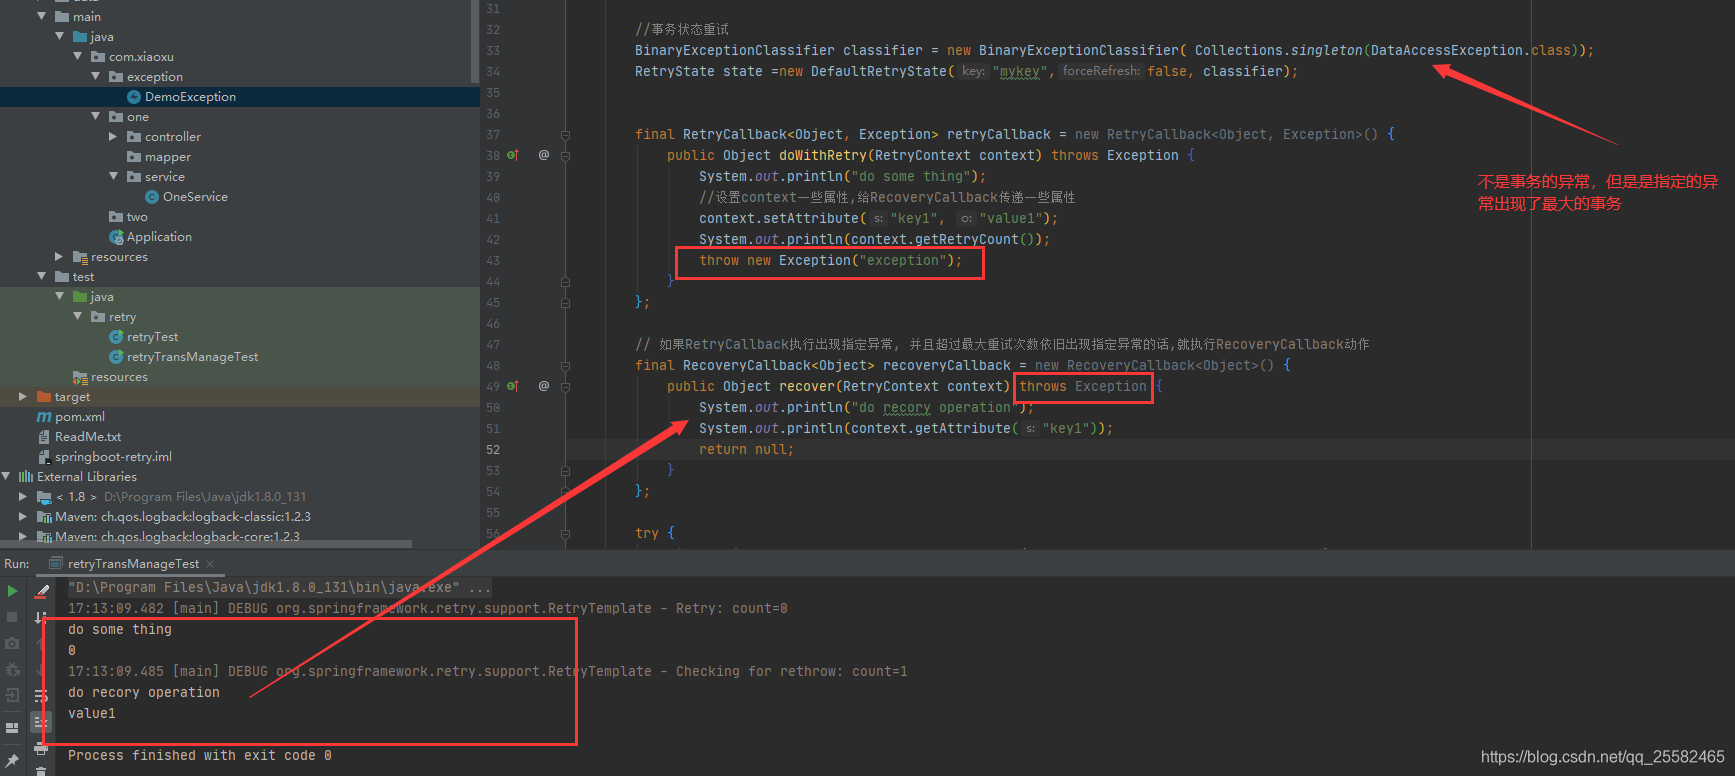Collapse the com.xiaoxu package node
1735x776 pixels.
click(78, 56)
